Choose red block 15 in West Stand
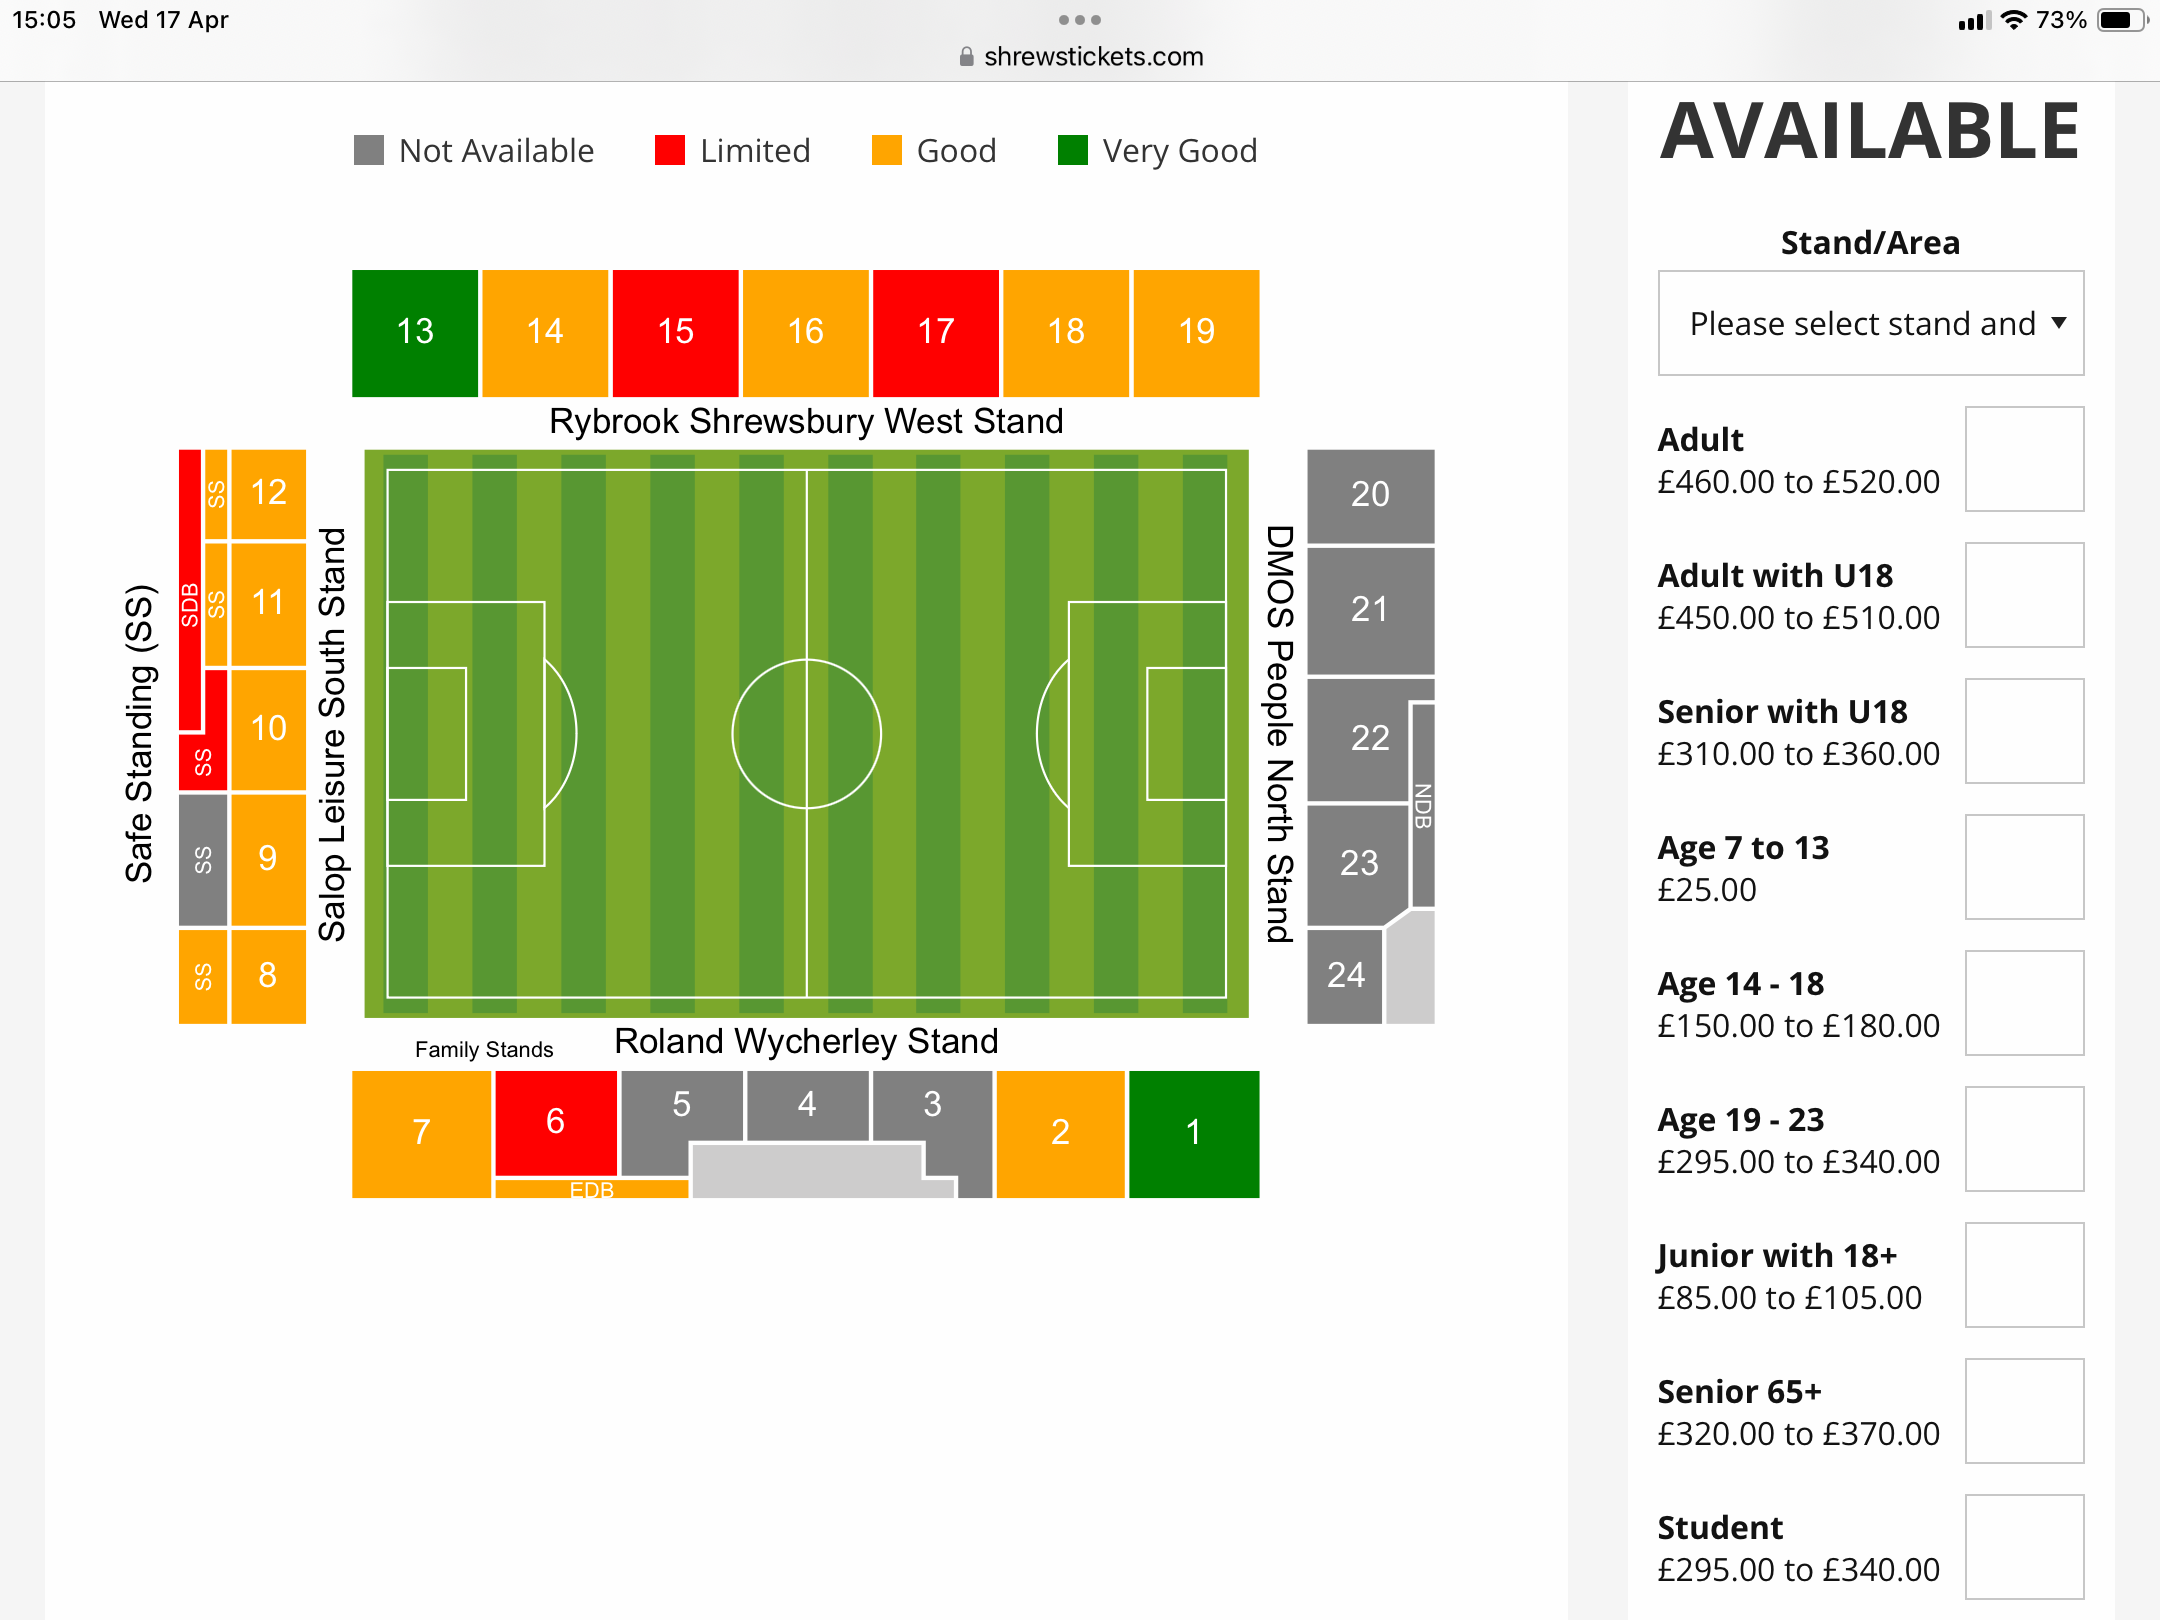This screenshot has width=2160, height=1620. (676, 333)
